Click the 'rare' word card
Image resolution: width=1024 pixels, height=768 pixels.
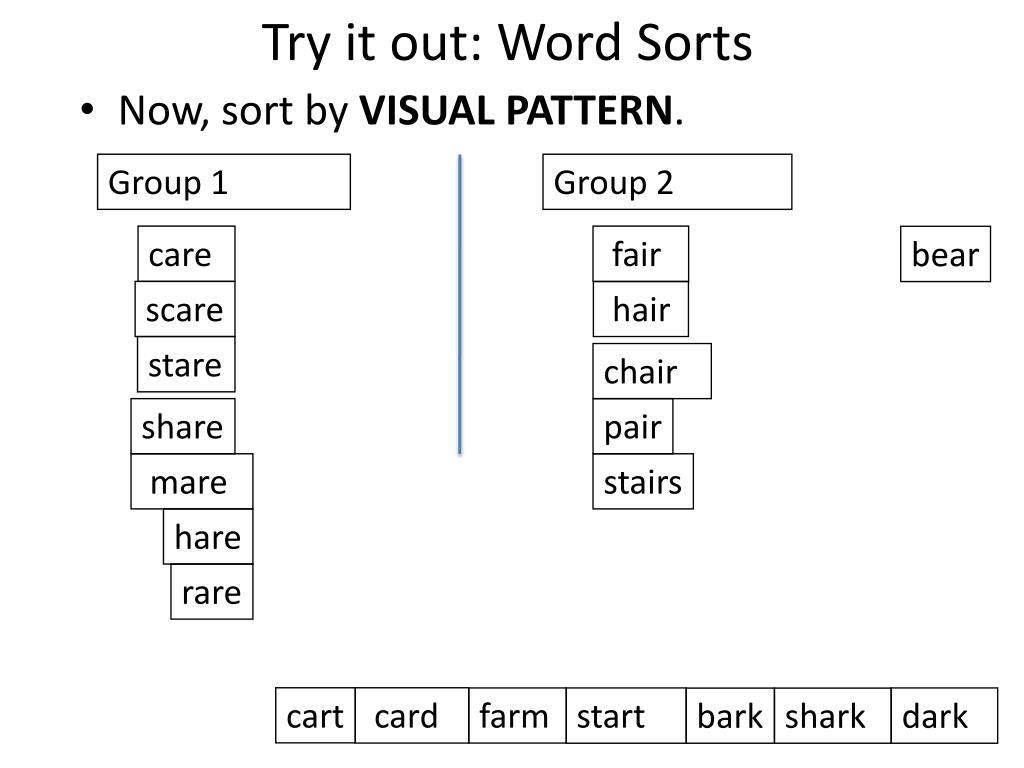point(212,592)
